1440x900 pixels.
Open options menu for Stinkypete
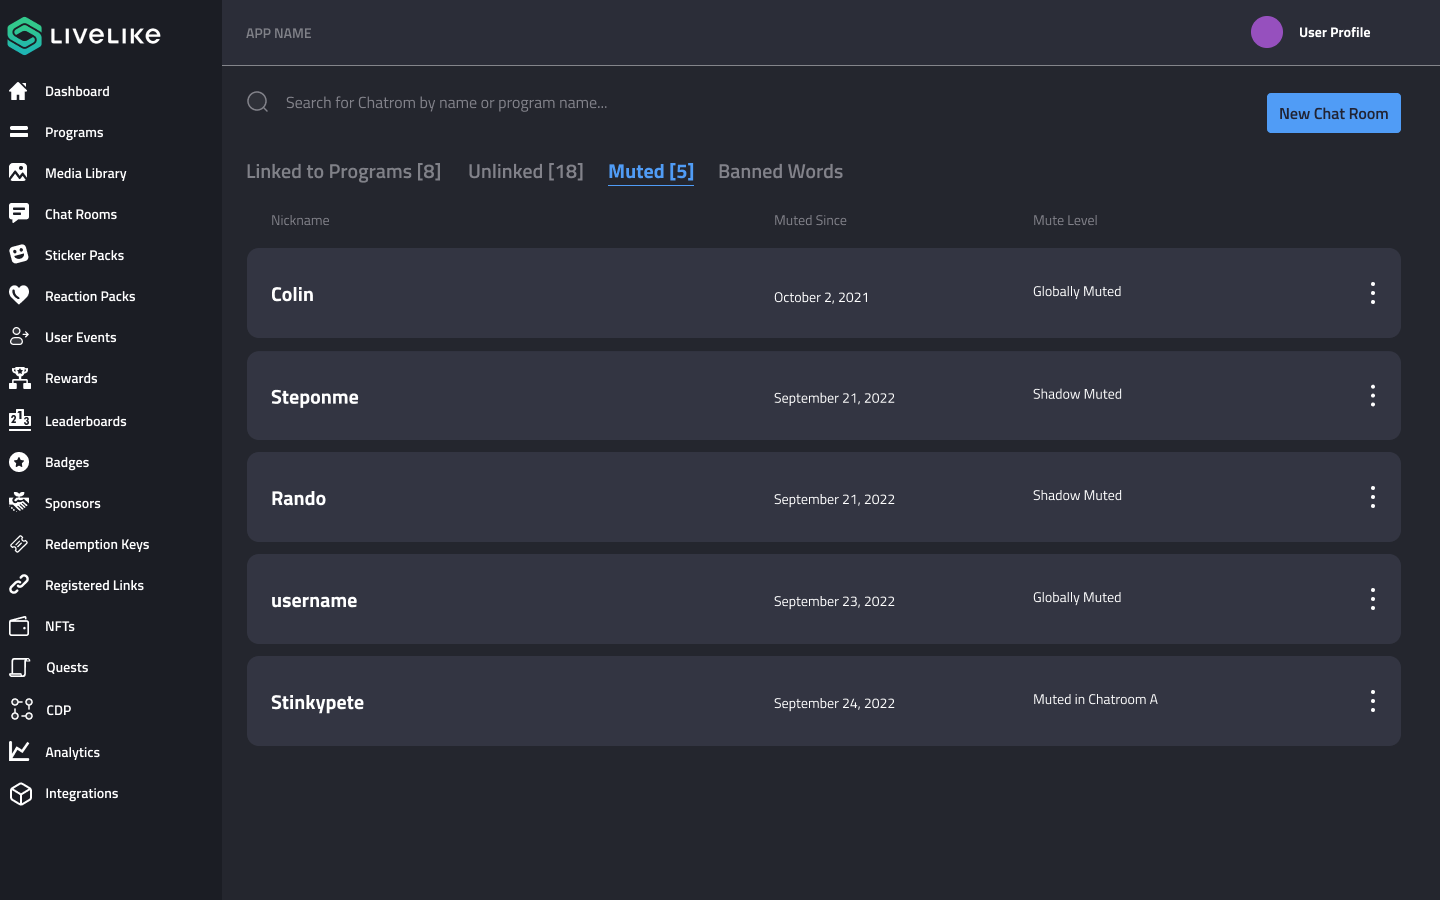[1373, 701]
